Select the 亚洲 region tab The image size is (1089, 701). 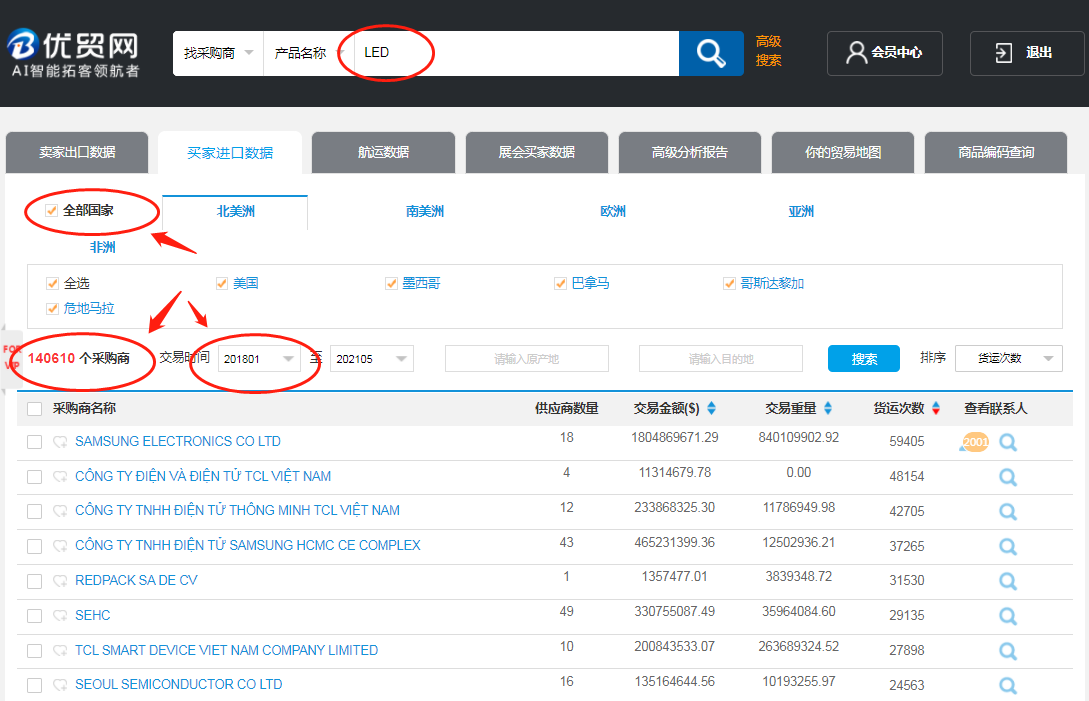801,211
